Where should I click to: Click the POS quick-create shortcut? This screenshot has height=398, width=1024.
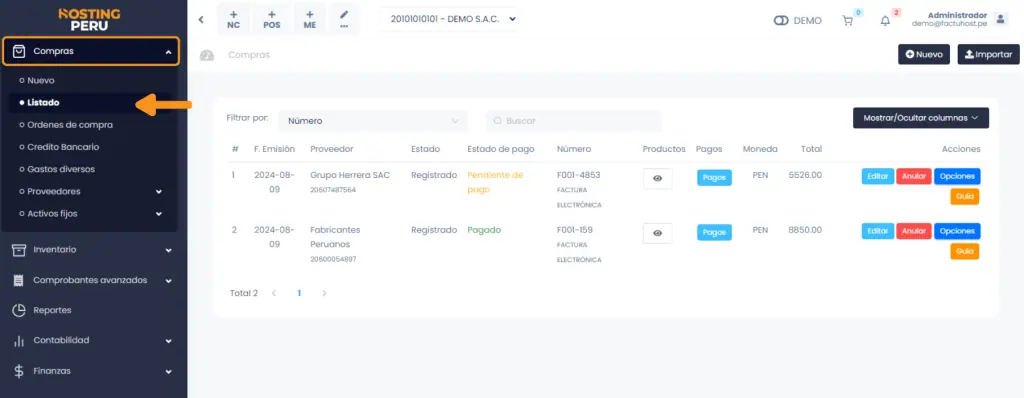click(x=272, y=19)
